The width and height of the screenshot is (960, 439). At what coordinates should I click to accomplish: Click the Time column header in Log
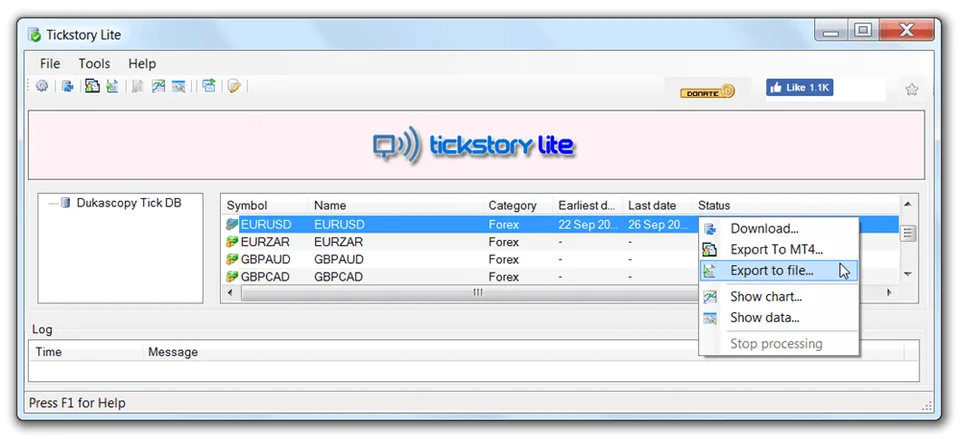[86, 352]
